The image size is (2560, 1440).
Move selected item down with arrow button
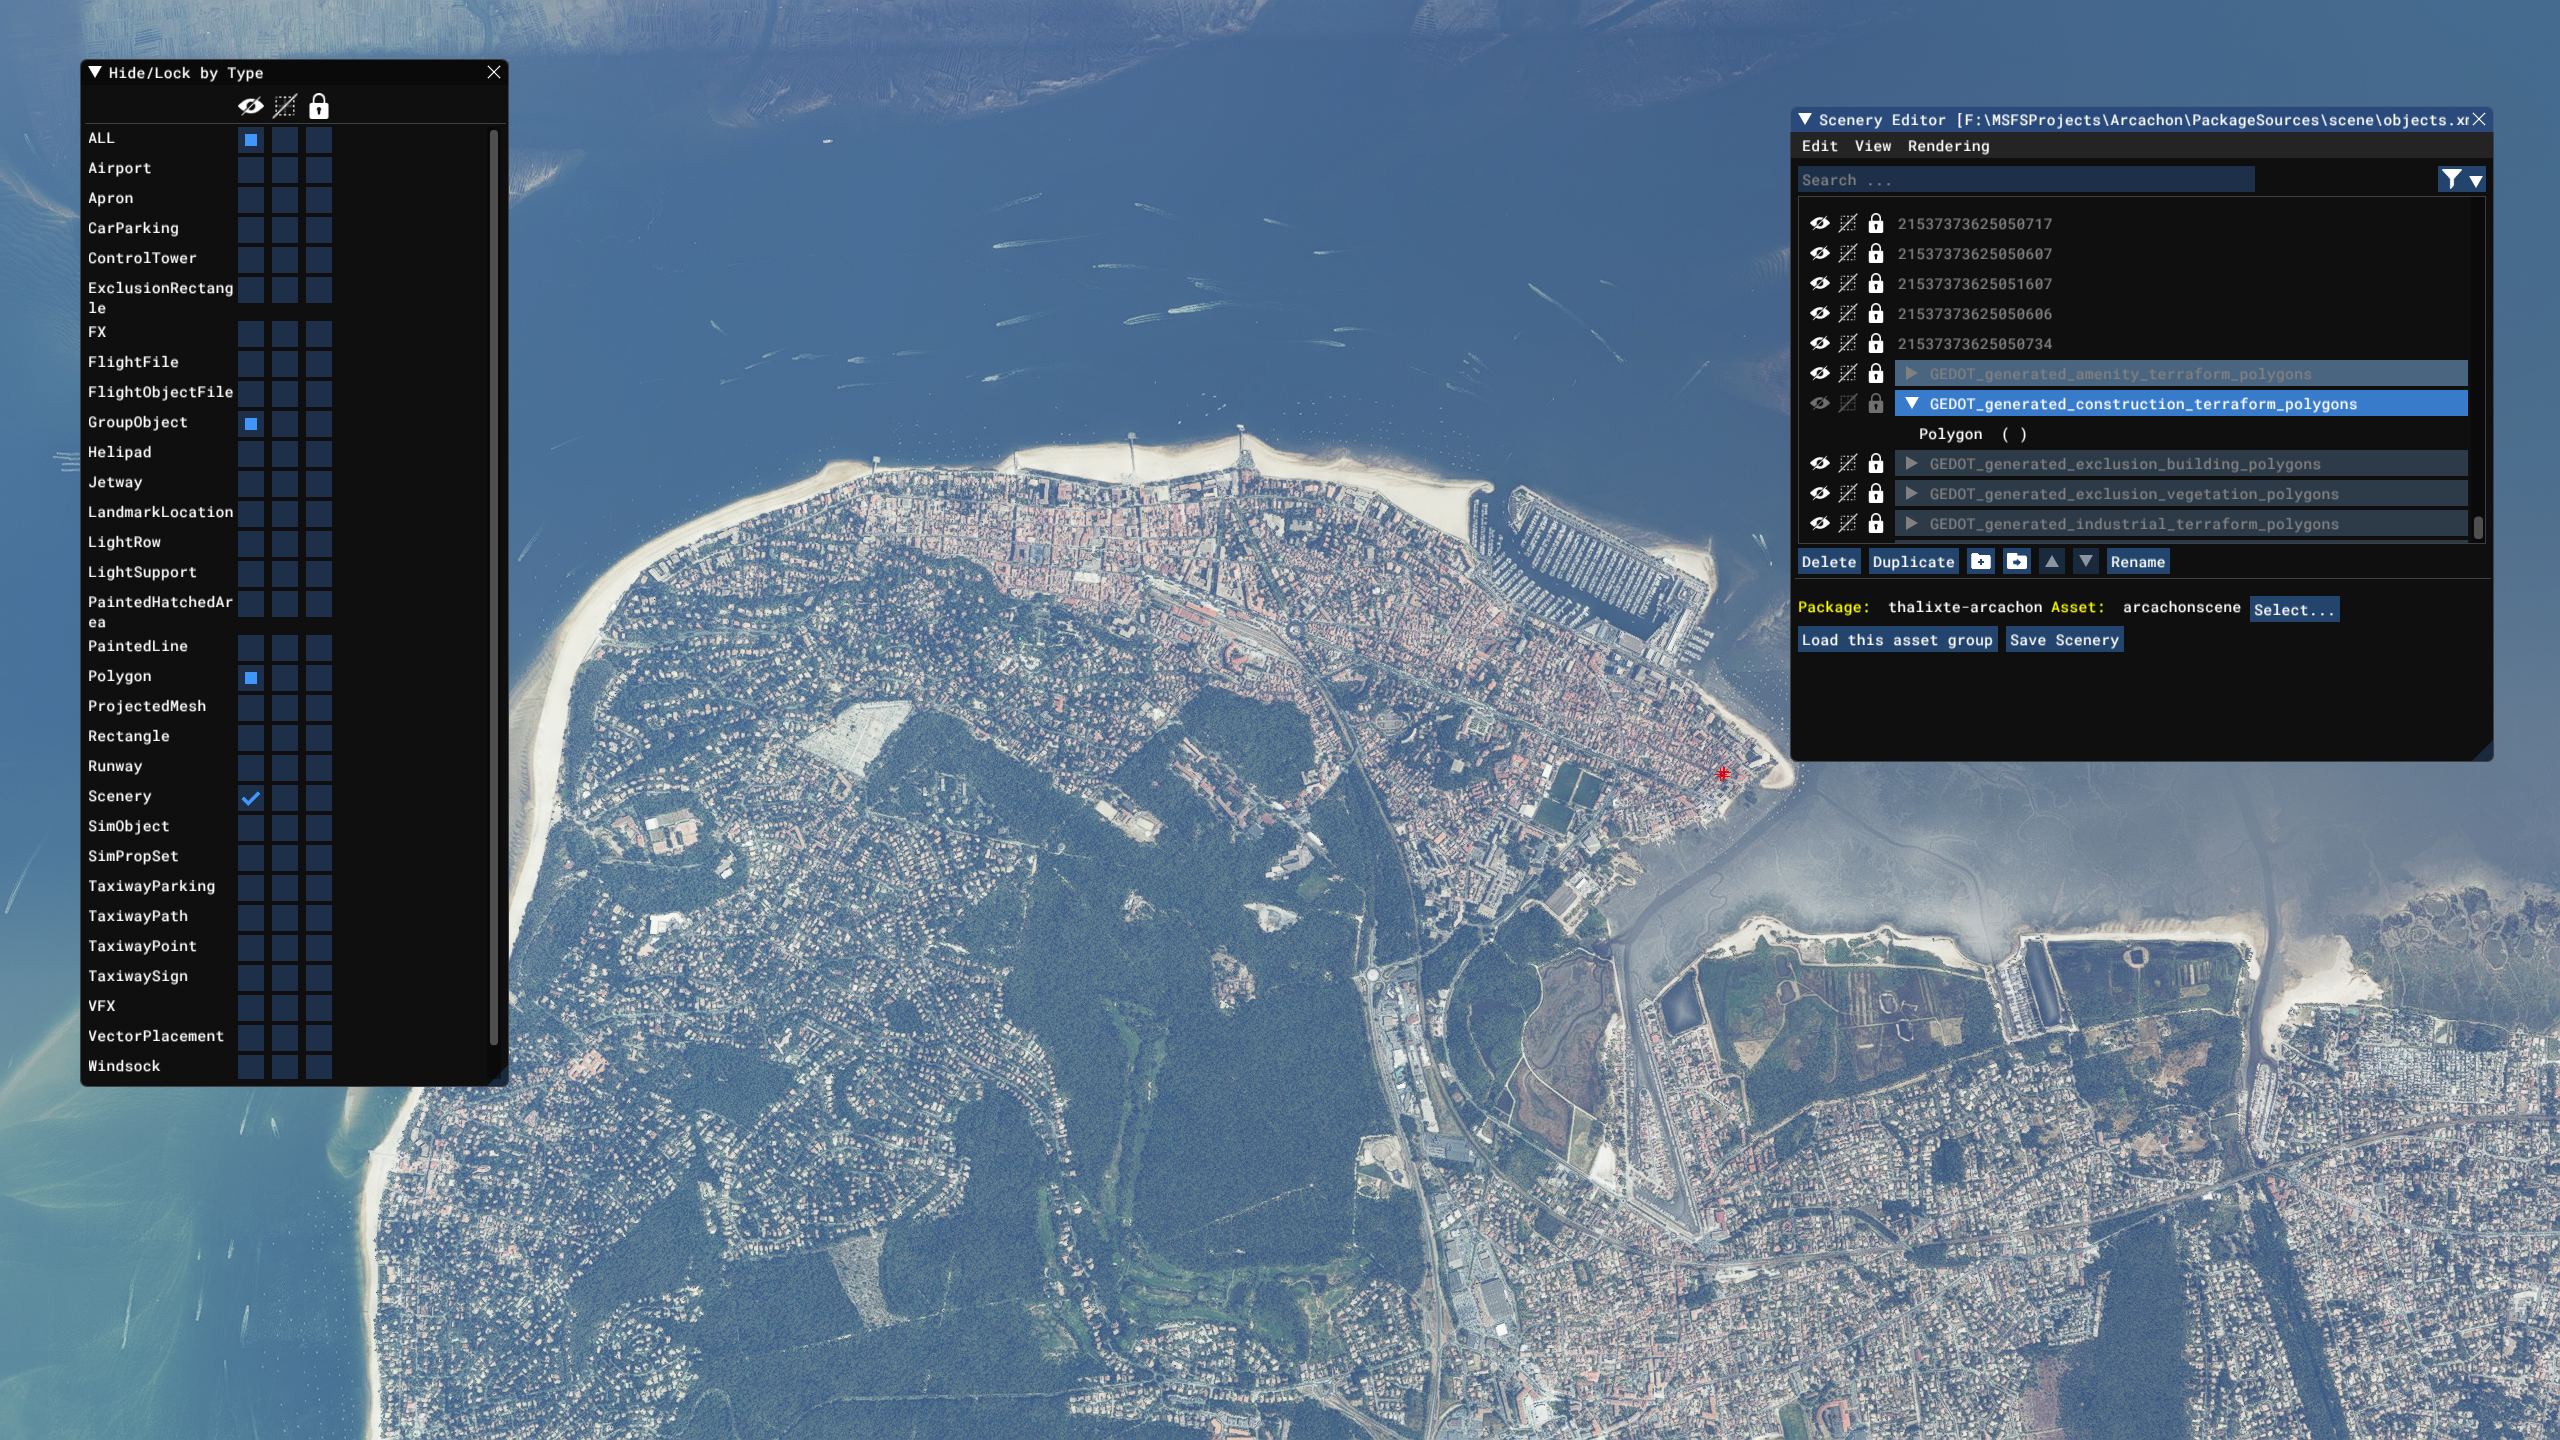point(2086,561)
